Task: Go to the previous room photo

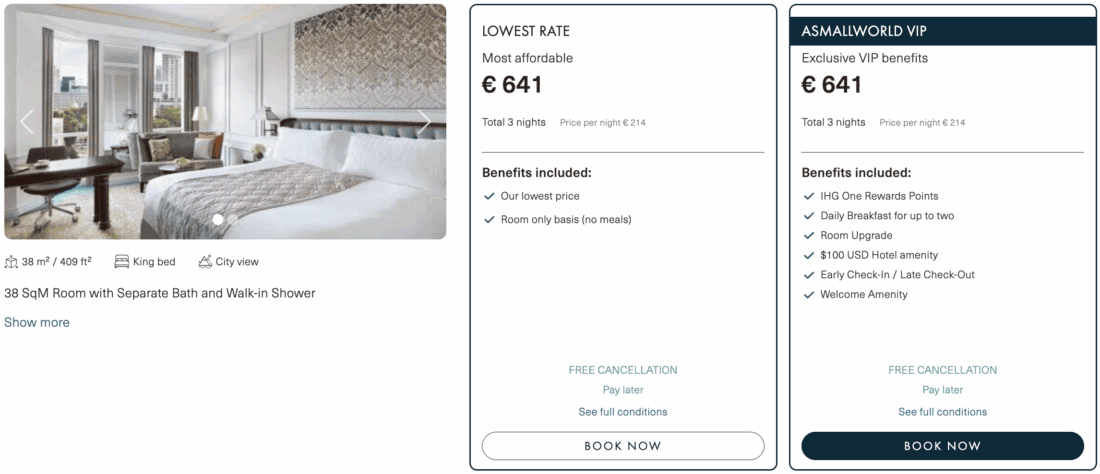Action: [27, 122]
